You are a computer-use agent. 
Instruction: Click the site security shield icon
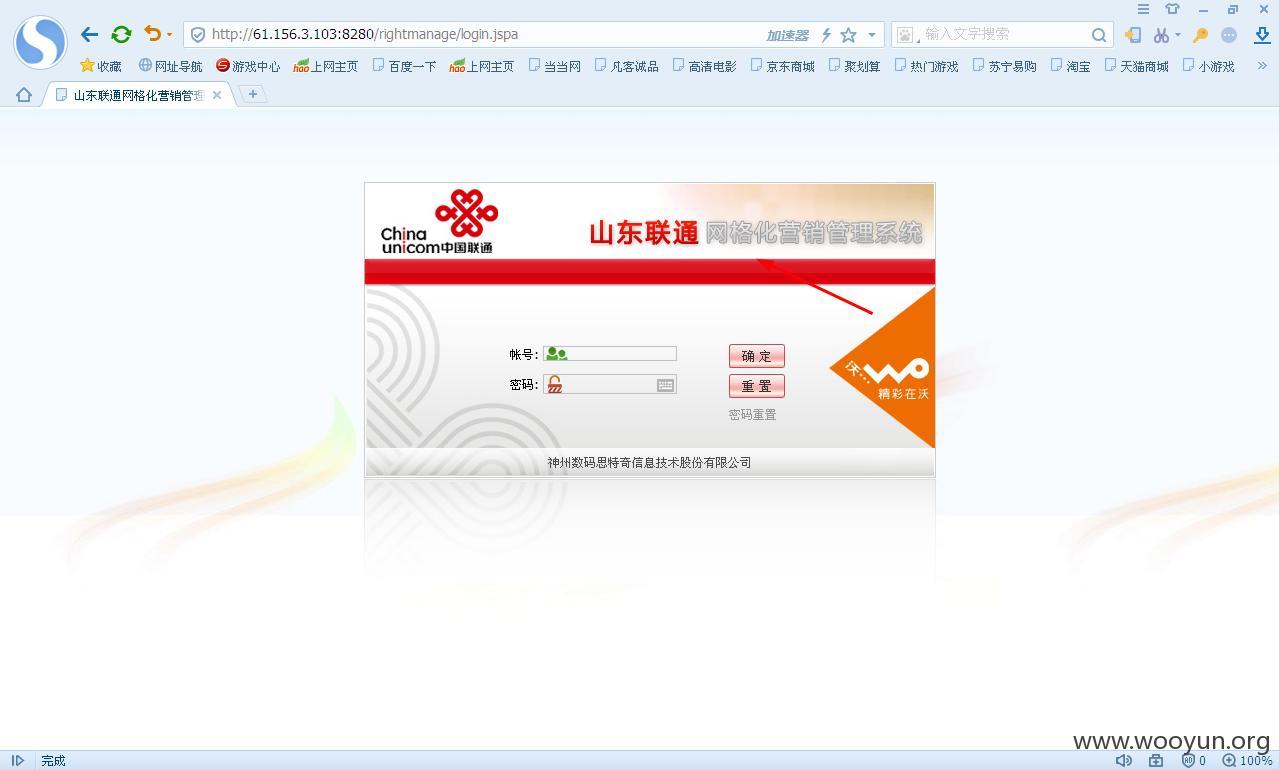tap(198, 34)
